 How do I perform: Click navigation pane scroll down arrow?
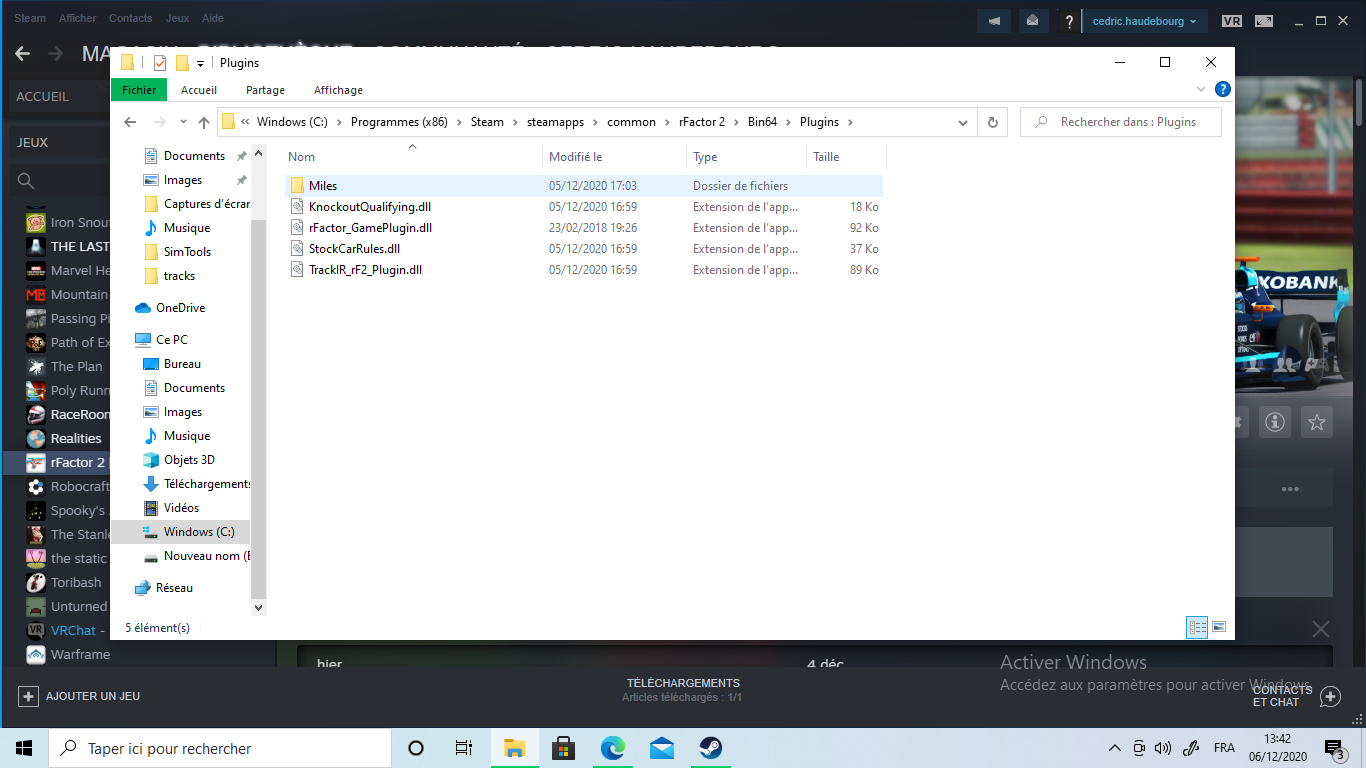[x=258, y=607]
